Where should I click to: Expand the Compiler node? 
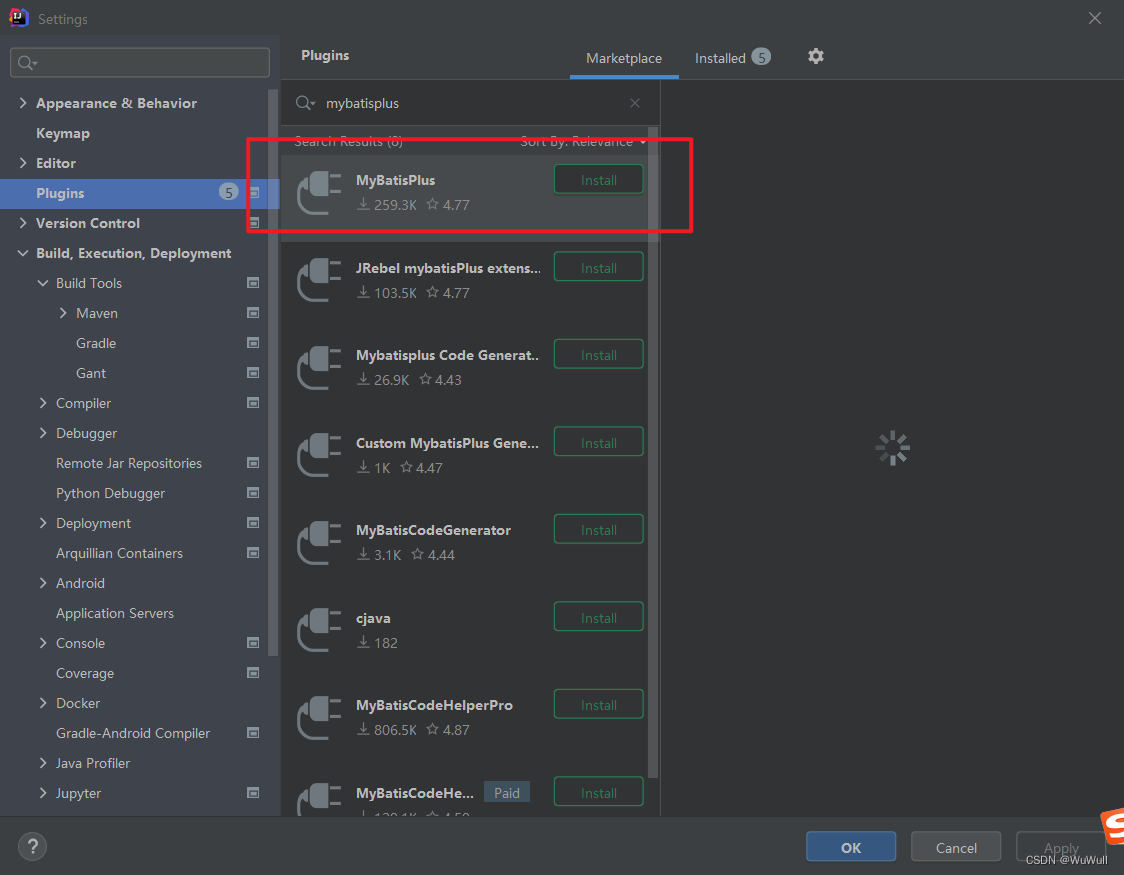click(43, 403)
